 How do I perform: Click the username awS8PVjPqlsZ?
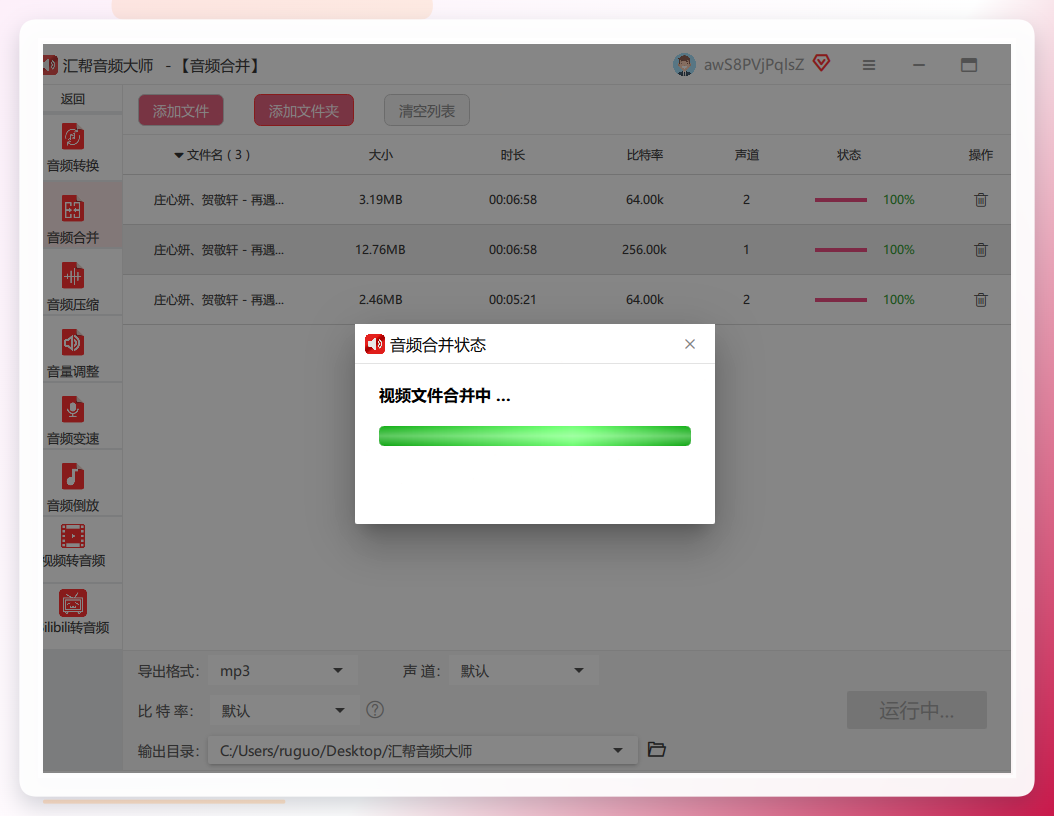tap(754, 65)
